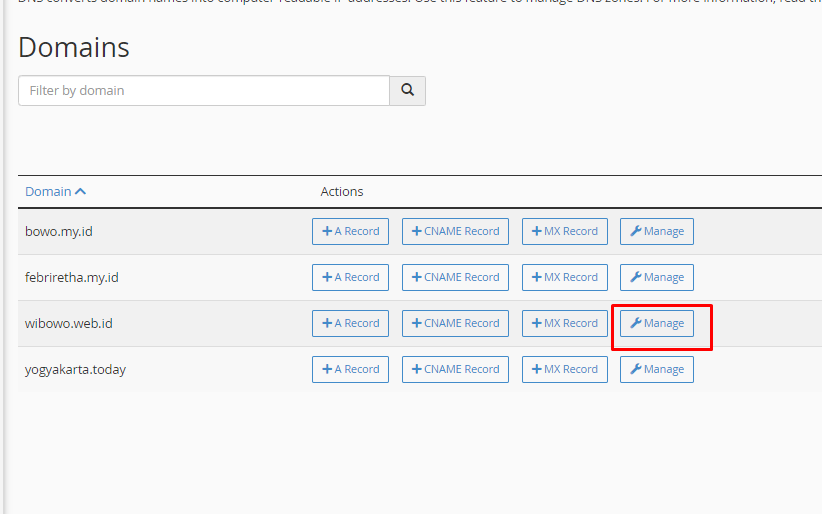Add MX Record for bowo.my.id
The image size is (822, 514).
[564, 231]
